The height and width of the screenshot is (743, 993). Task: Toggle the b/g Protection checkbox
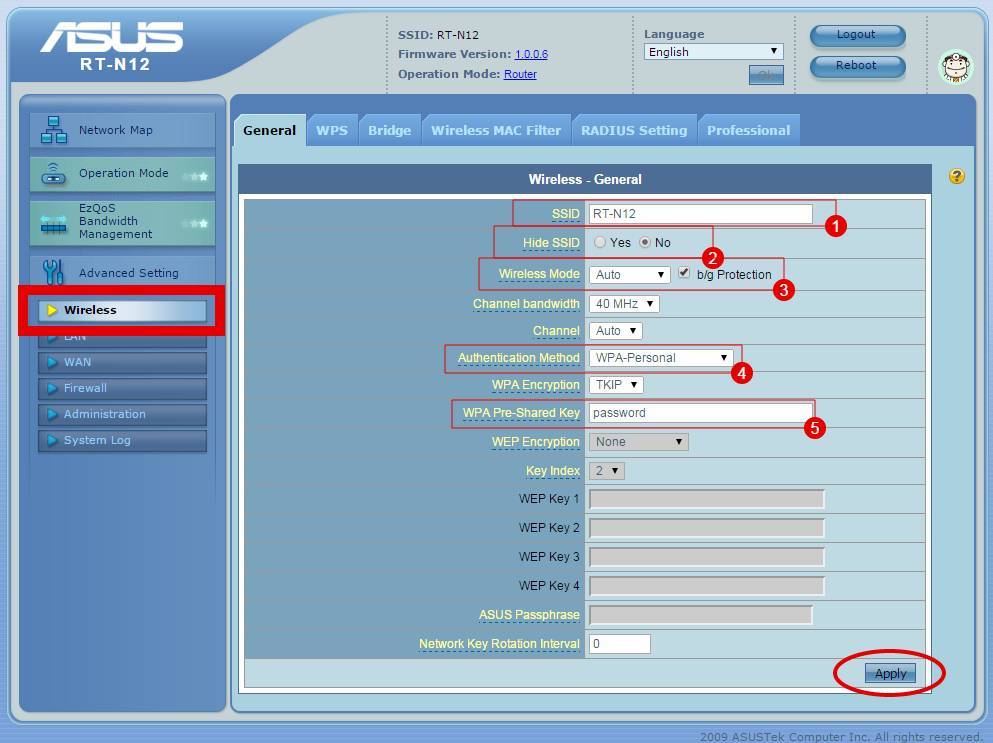click(684, 273)
